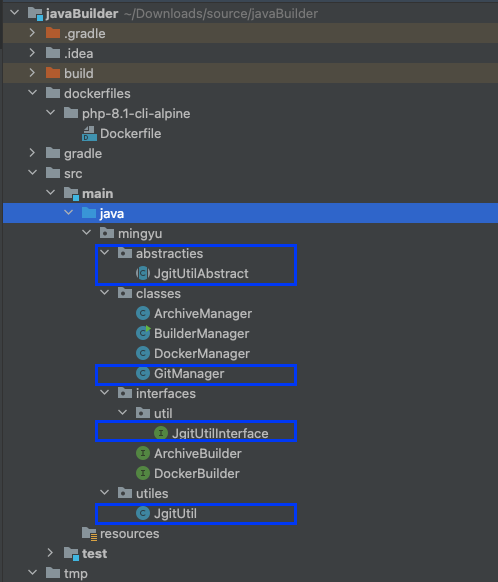Click the javaBuilder project module icon
The width and height of the screenshot is (498, 582).
pyautogui.click(x=36, y=14)
